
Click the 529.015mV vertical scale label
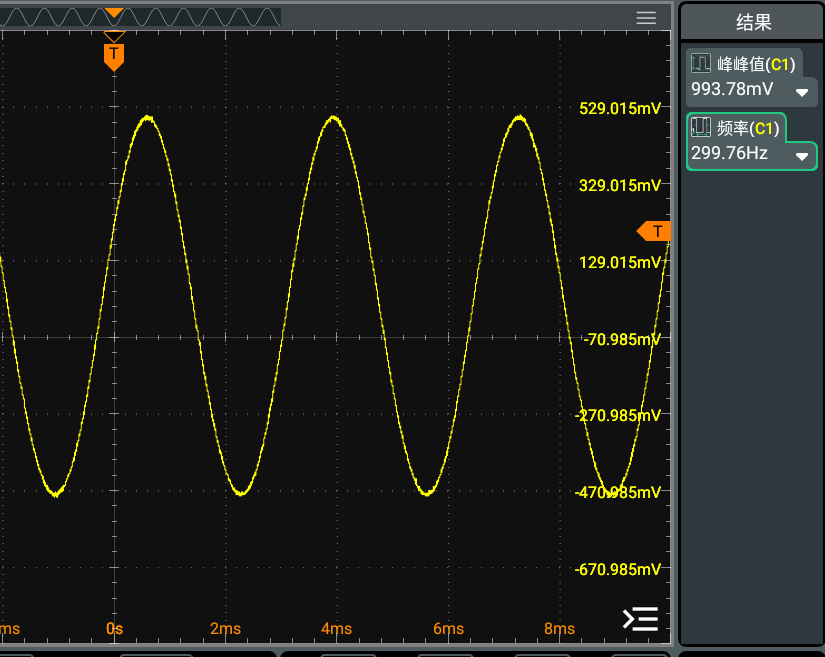620,109
